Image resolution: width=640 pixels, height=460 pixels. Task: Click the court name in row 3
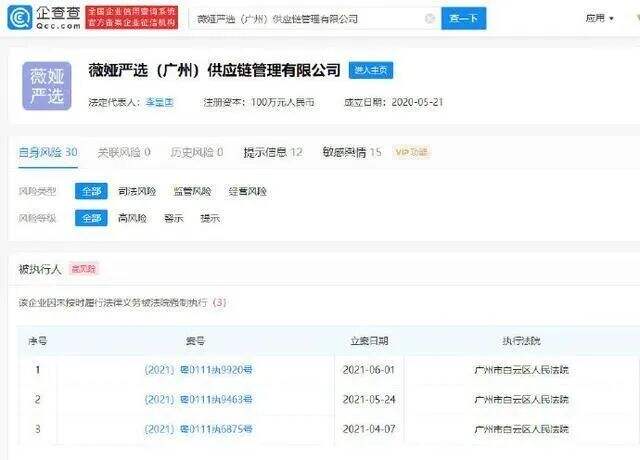[x=521, y=429]
